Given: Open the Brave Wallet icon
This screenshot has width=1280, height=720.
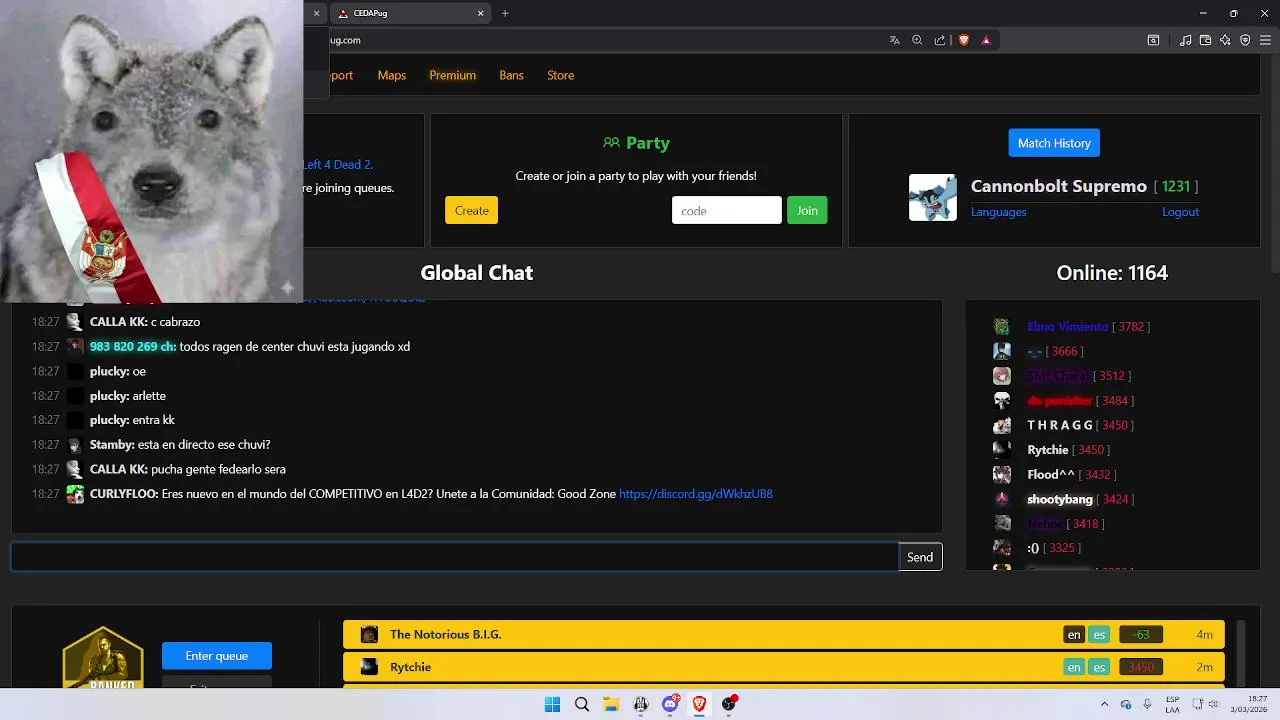Looking at the screenshot, I should (1205, 40).
